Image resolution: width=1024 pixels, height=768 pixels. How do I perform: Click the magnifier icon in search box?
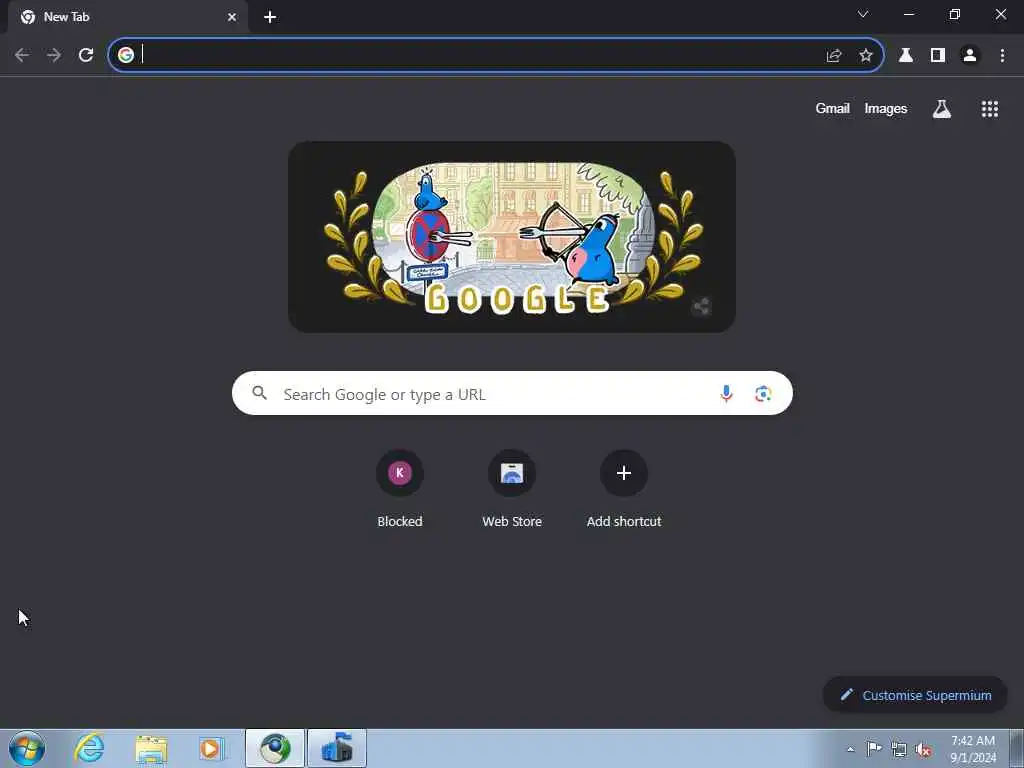259,393
